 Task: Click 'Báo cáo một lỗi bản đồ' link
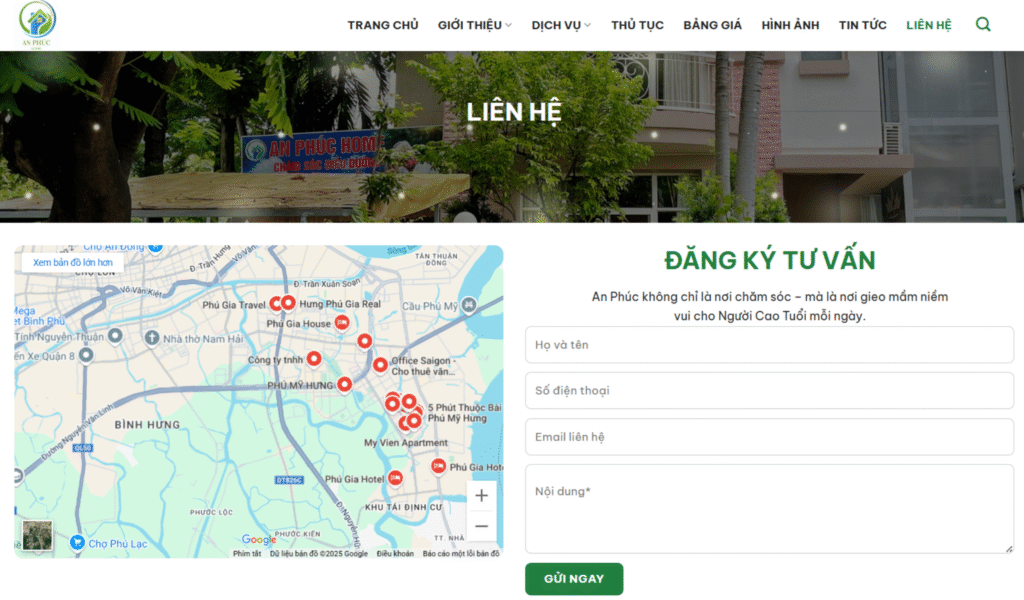461,554
